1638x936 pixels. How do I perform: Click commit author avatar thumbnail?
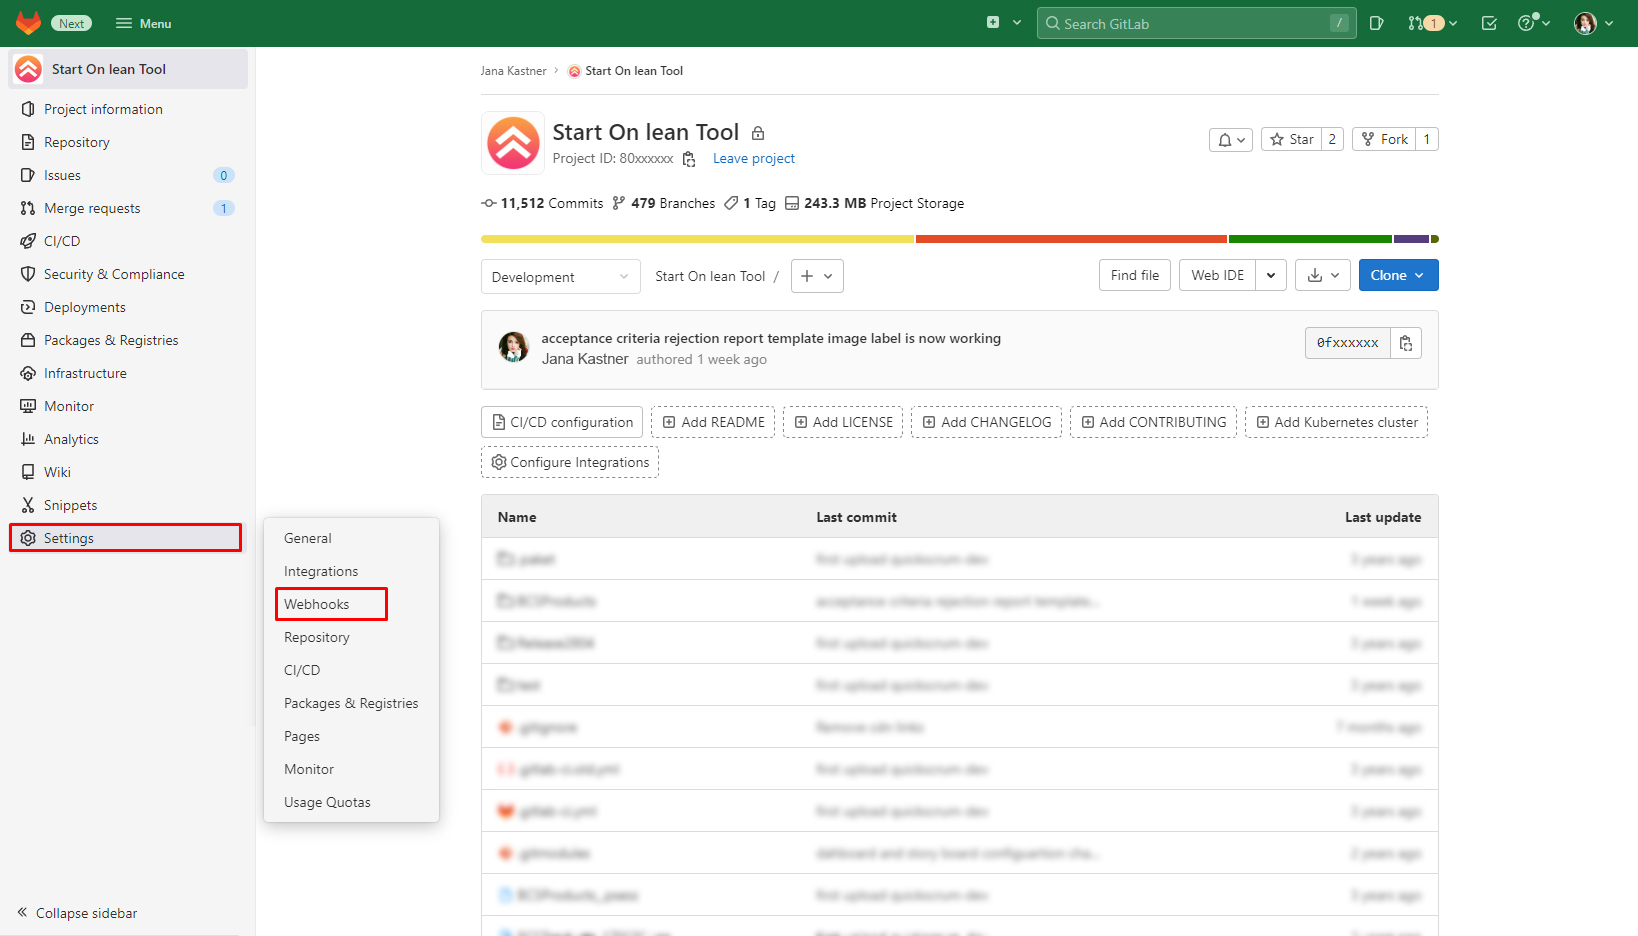[x=514, y=347]
